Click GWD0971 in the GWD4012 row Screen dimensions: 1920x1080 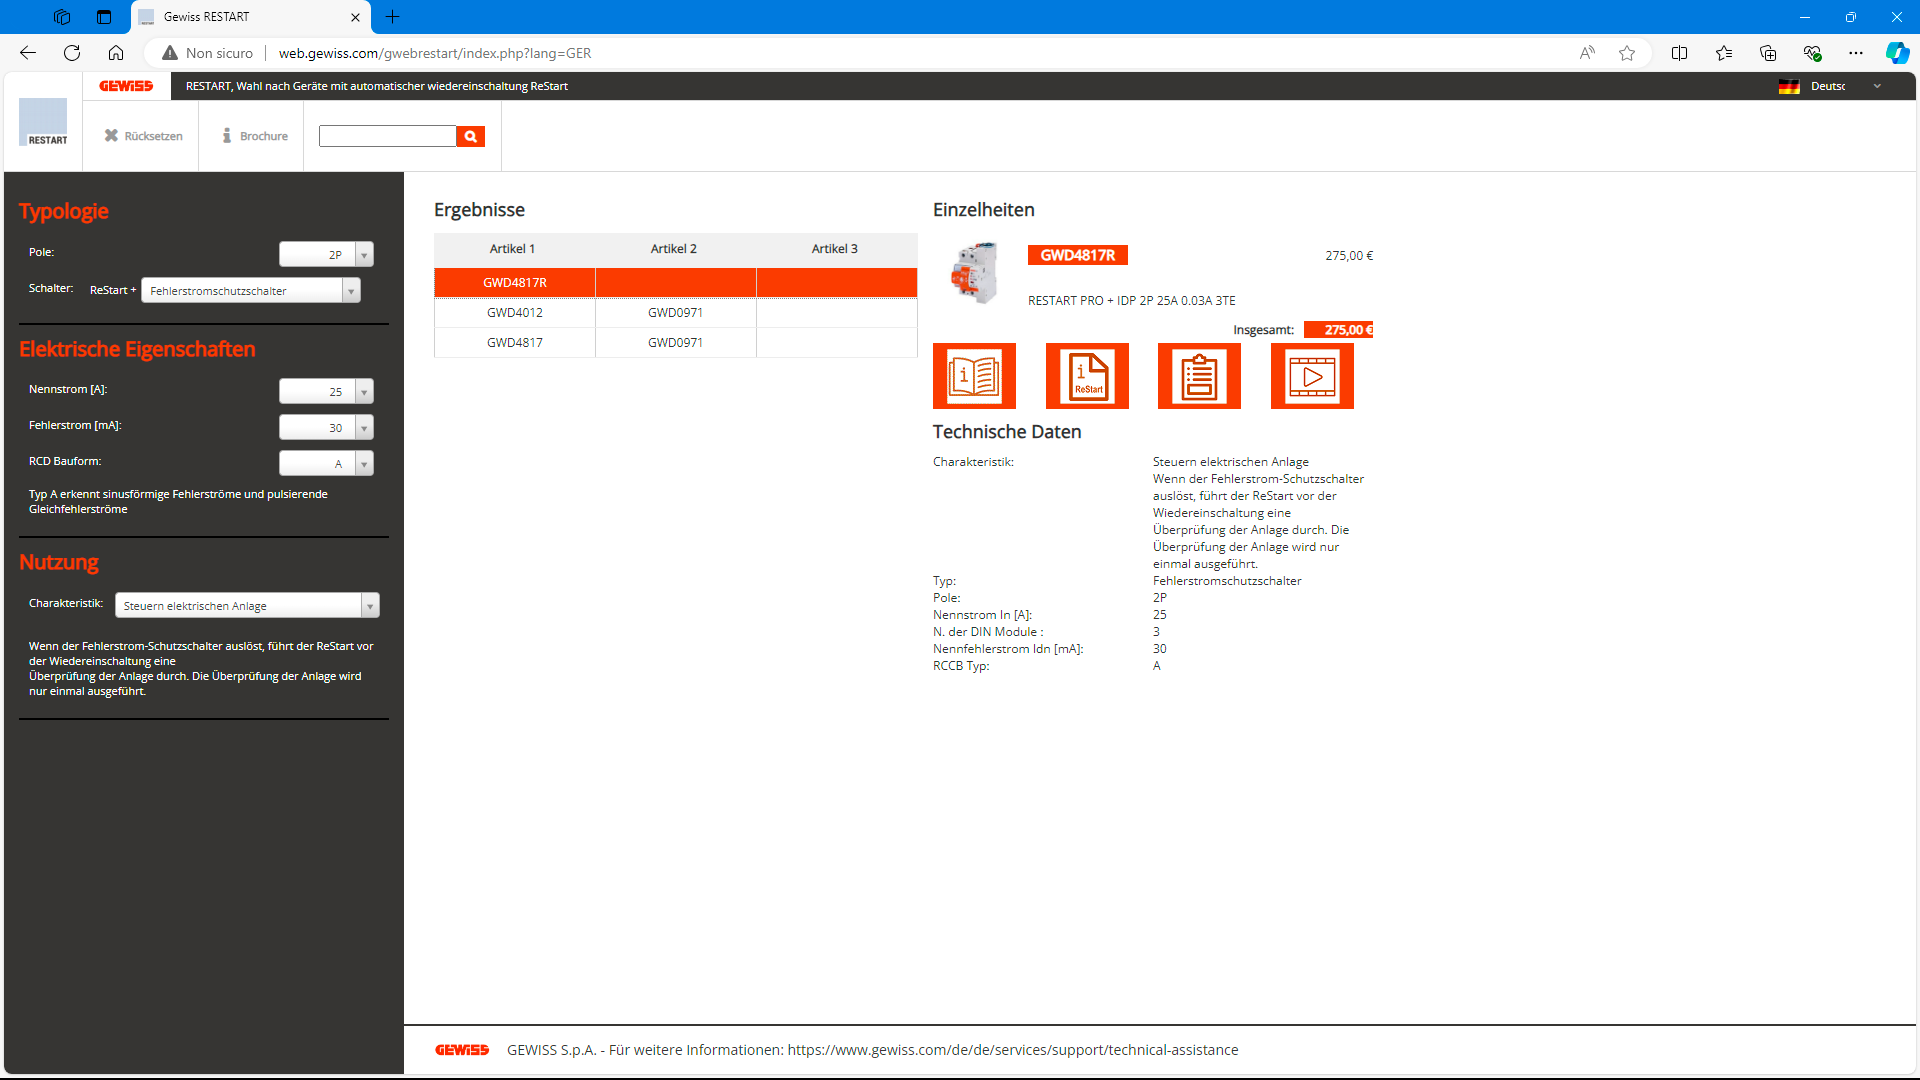pos(675,313)
